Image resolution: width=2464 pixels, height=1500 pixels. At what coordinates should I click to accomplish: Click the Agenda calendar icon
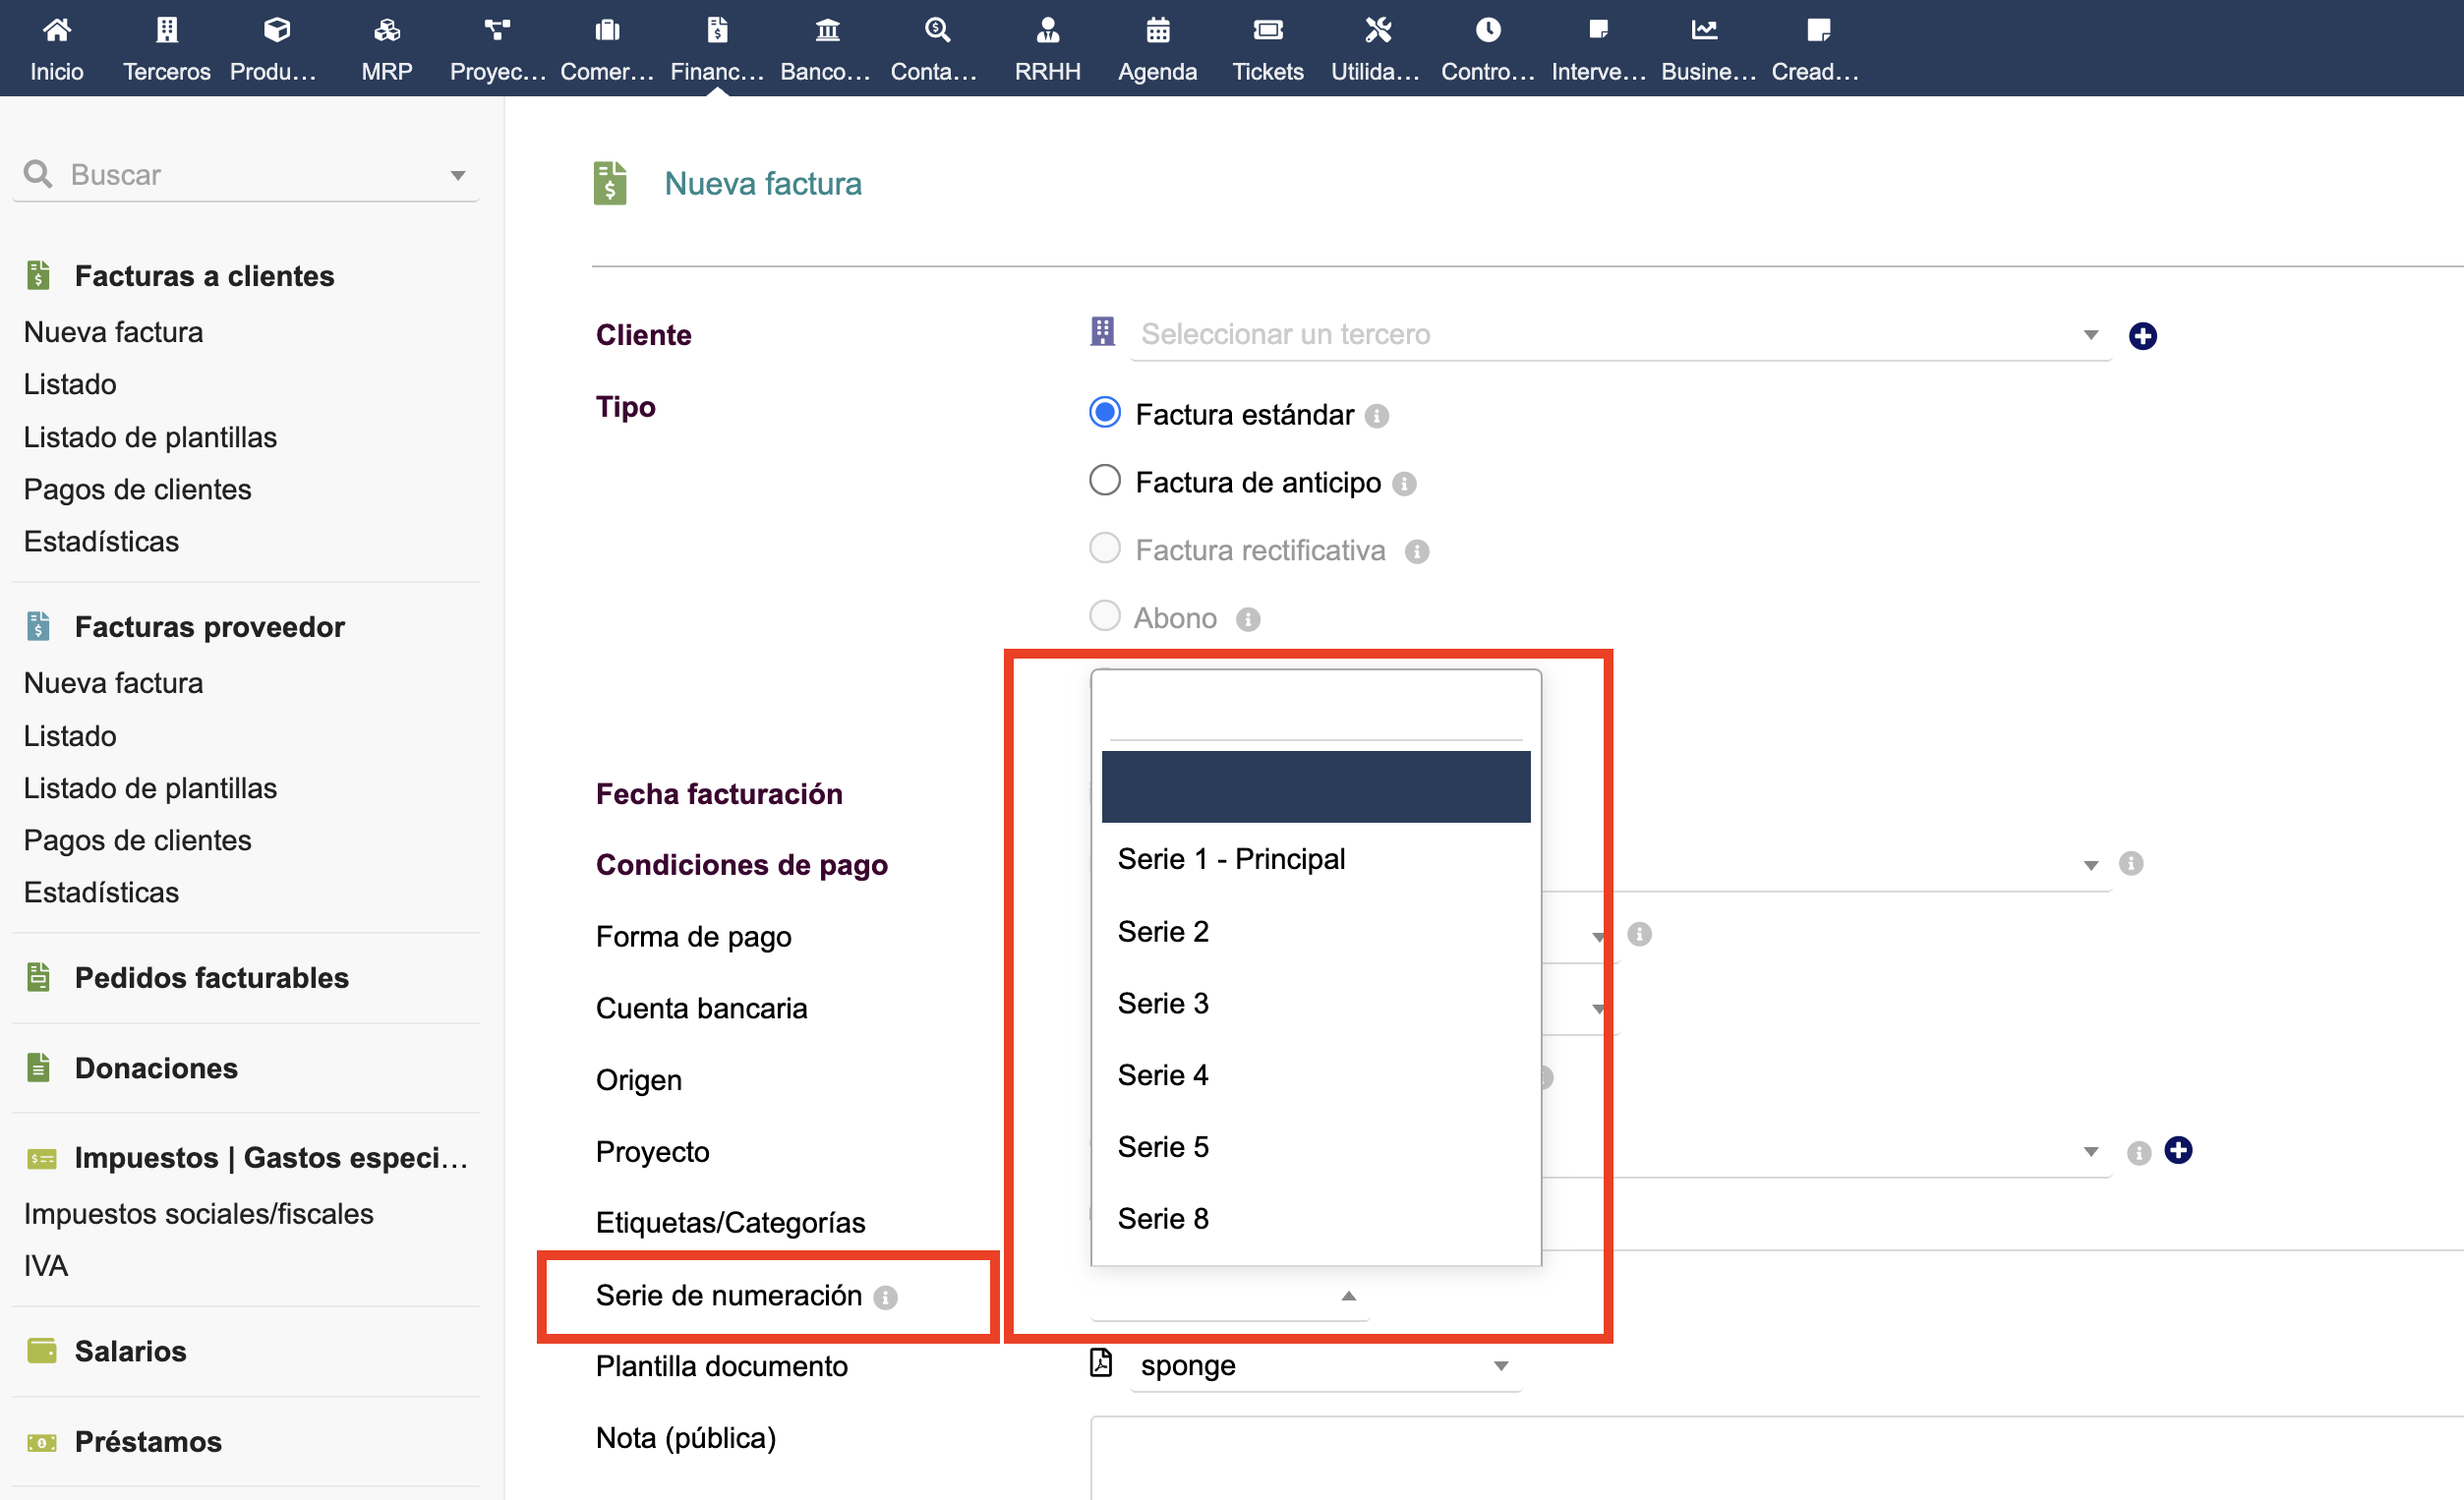[x=1157, y=30]
